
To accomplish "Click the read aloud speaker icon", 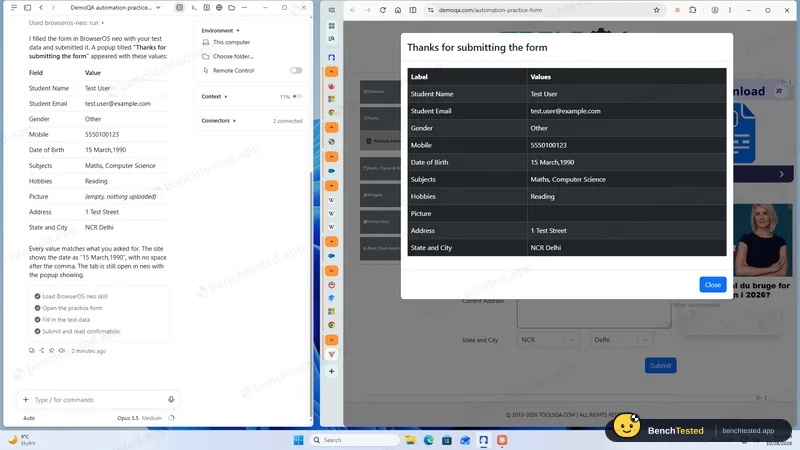I will [62, 351].
